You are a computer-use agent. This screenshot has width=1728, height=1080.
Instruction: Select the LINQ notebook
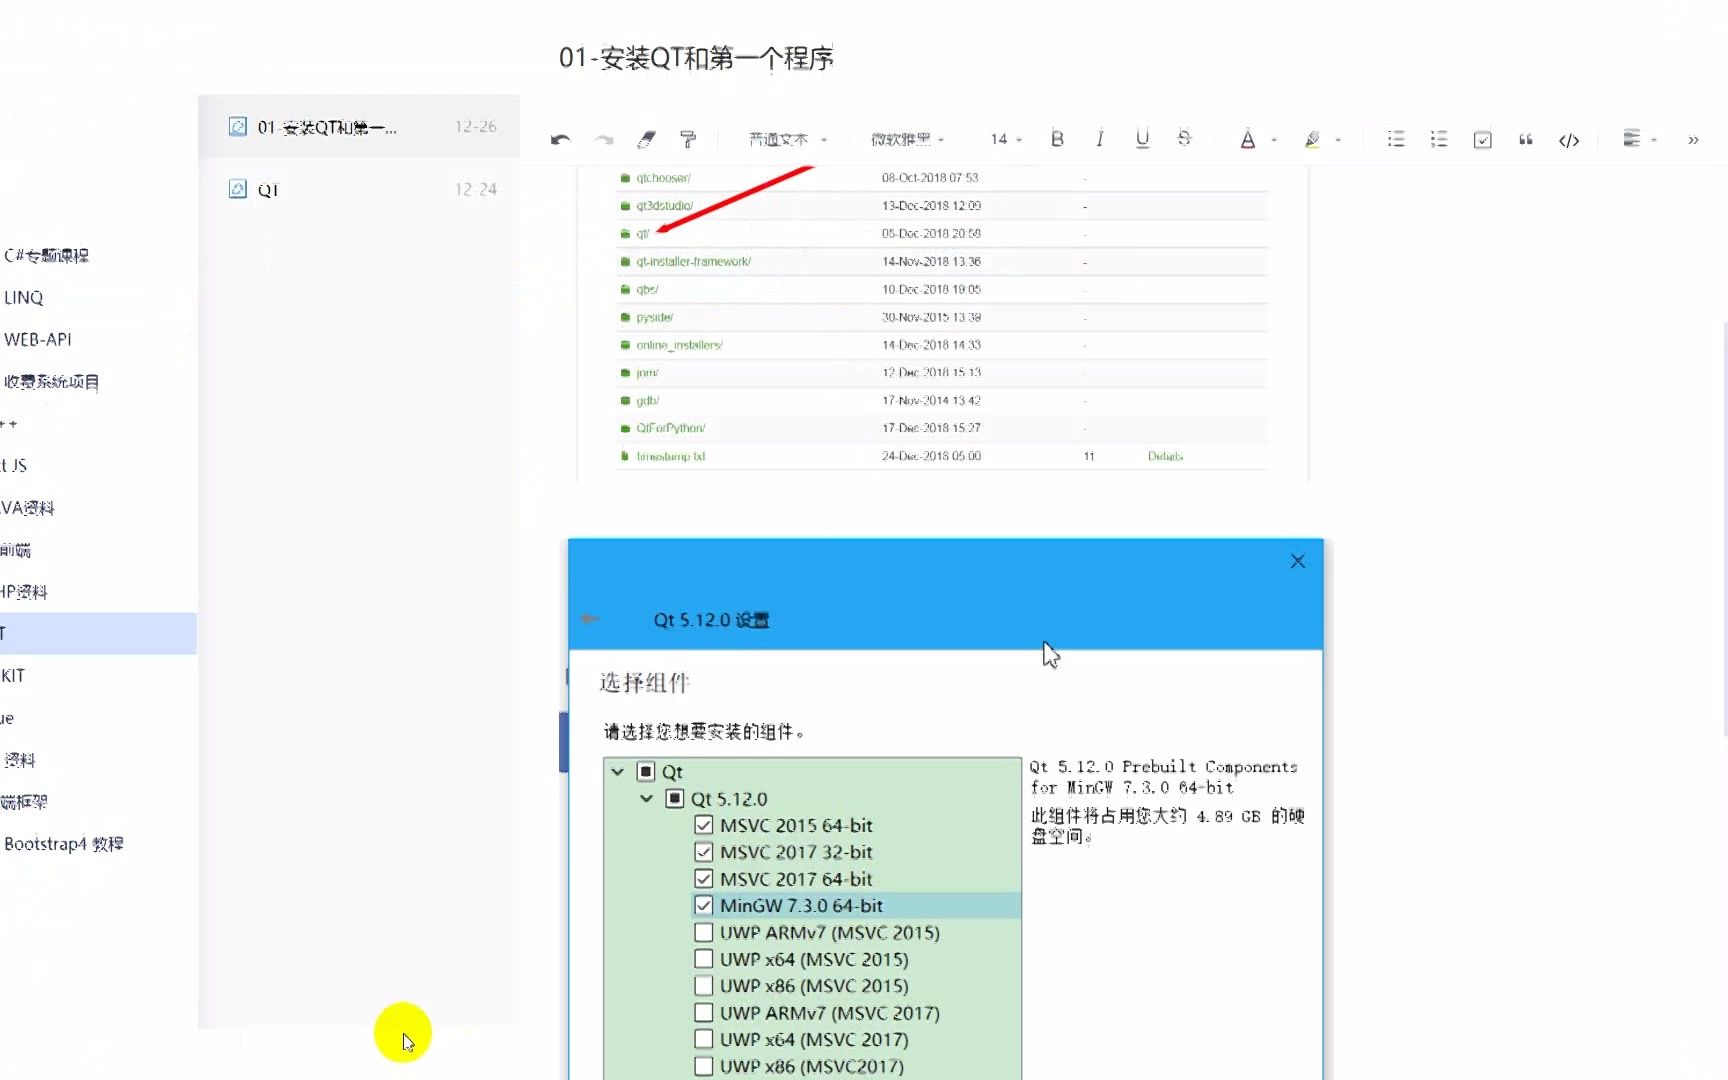tap(23, 298)
